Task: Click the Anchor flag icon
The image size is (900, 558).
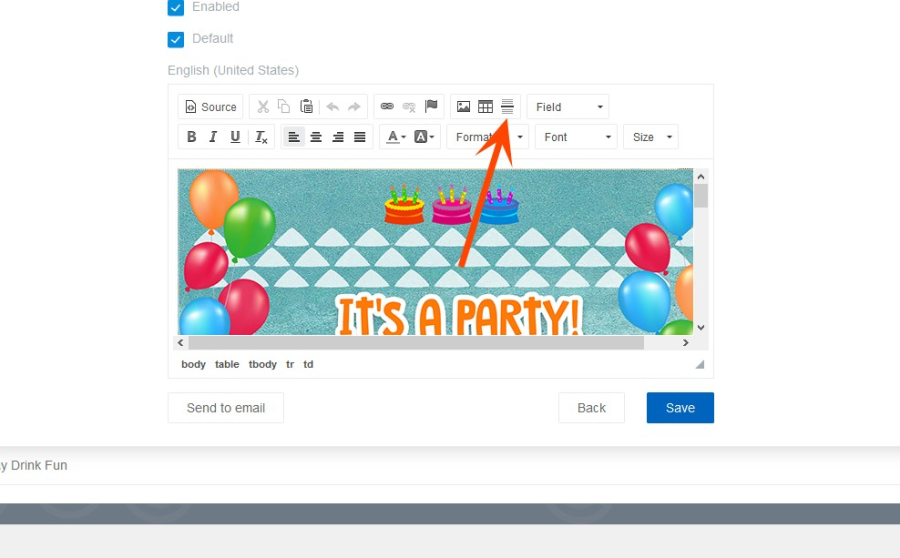Action: (x=431, y=107)
